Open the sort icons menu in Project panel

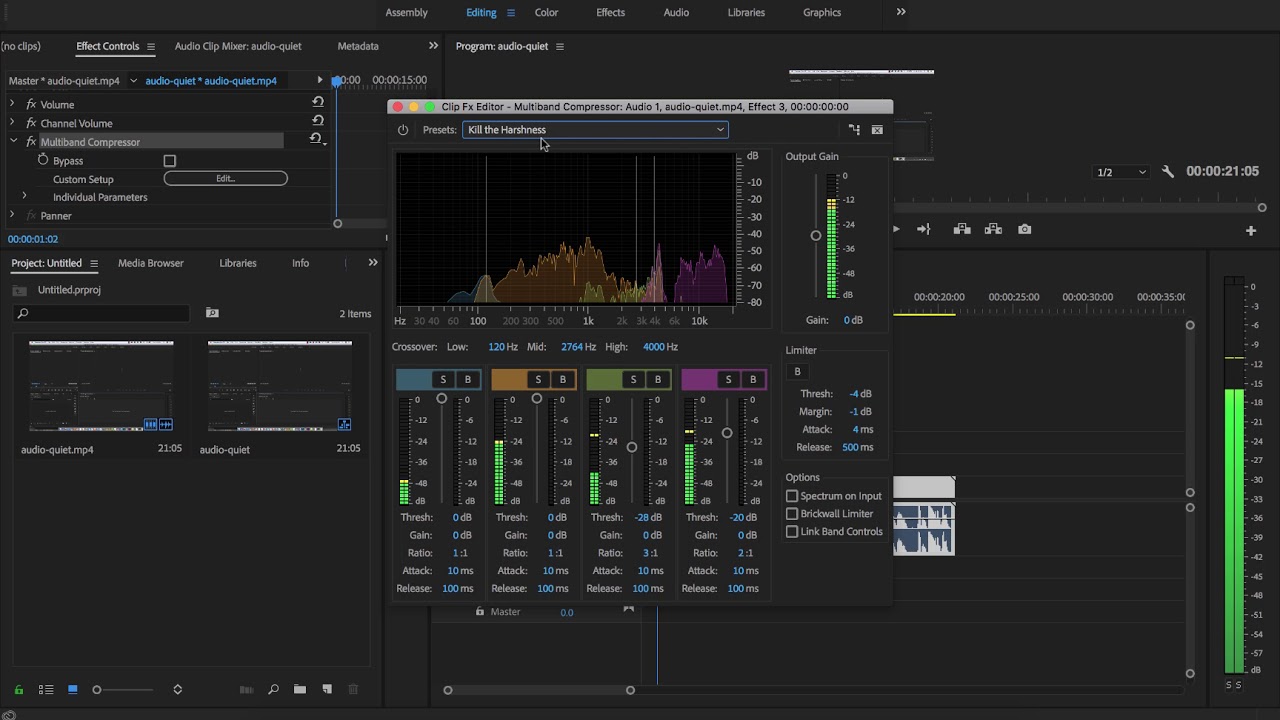[177, 689]
